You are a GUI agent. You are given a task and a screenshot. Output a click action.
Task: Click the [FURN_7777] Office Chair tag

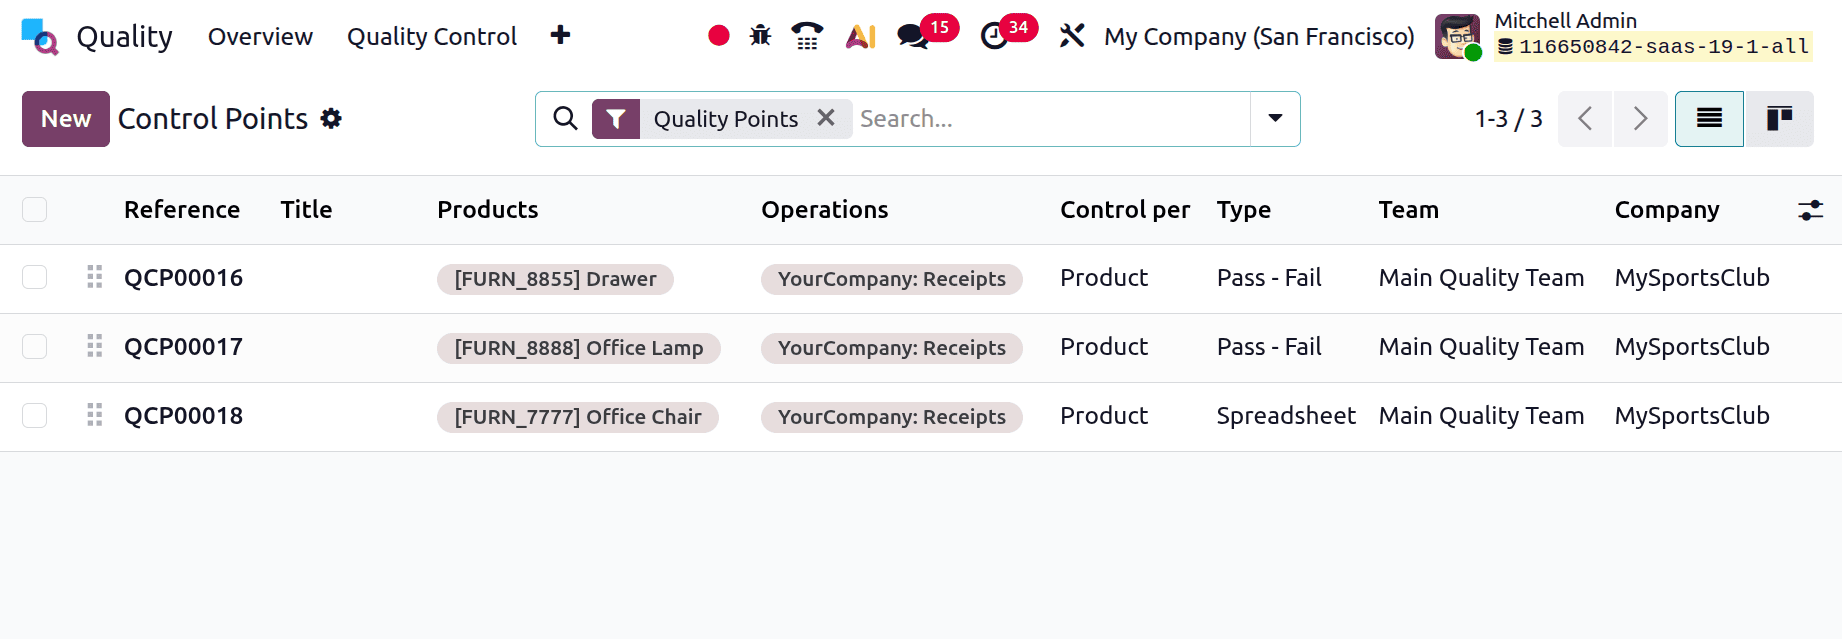(578, 417)
